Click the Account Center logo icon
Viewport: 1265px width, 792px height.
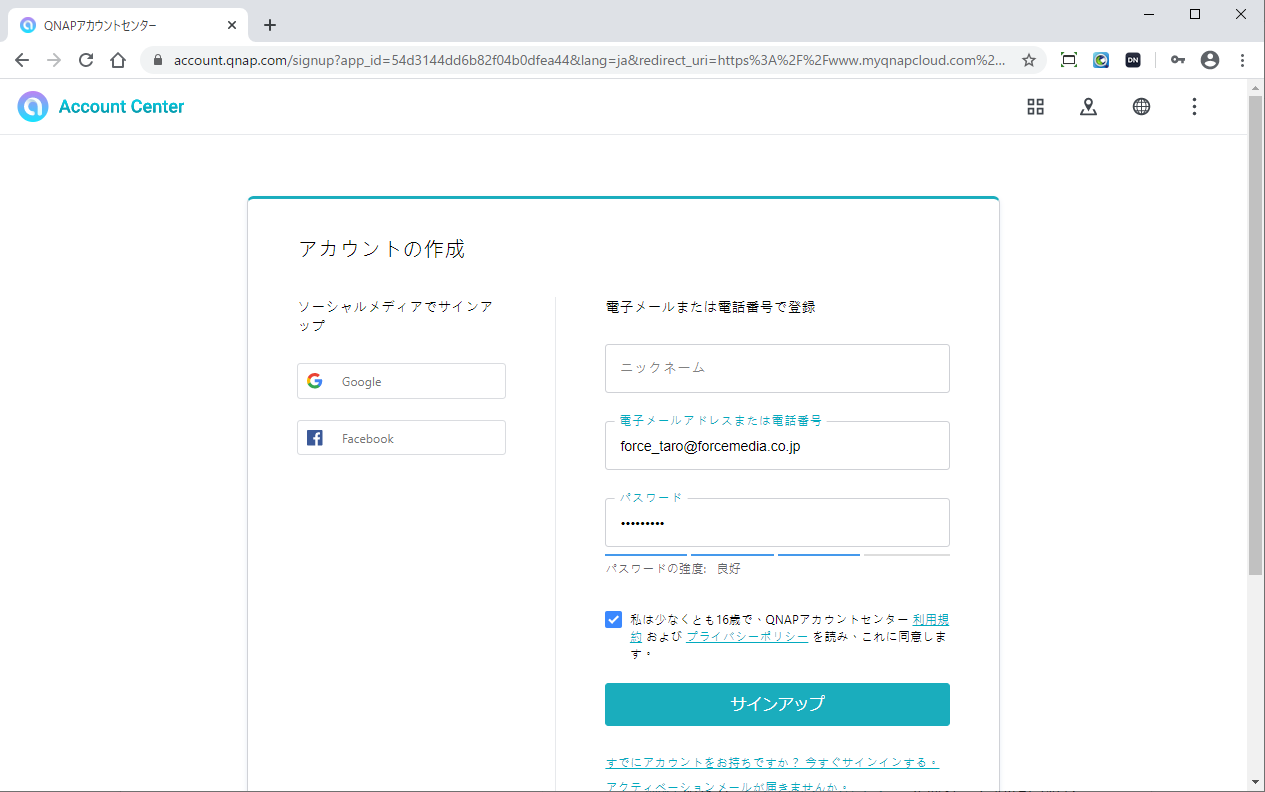click(x=33, y=107)
